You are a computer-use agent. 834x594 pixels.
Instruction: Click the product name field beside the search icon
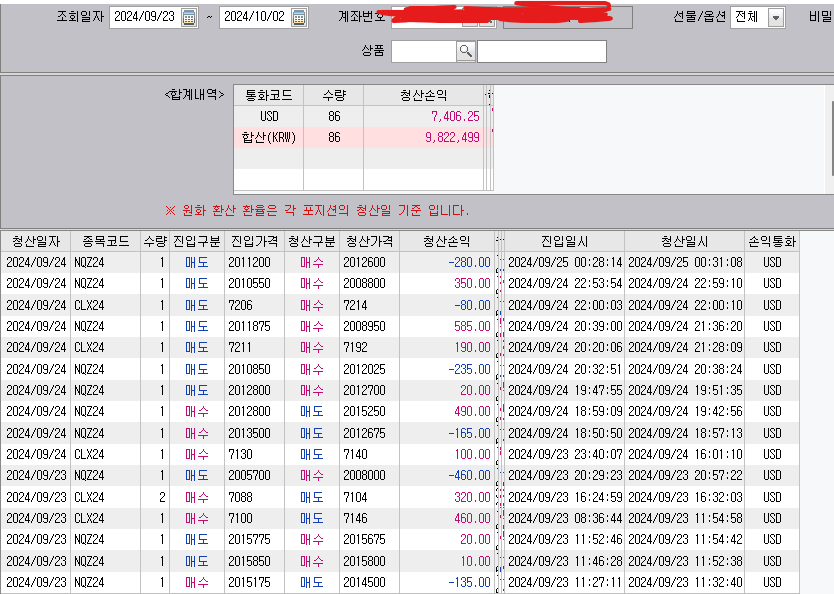tap(541, 52)
